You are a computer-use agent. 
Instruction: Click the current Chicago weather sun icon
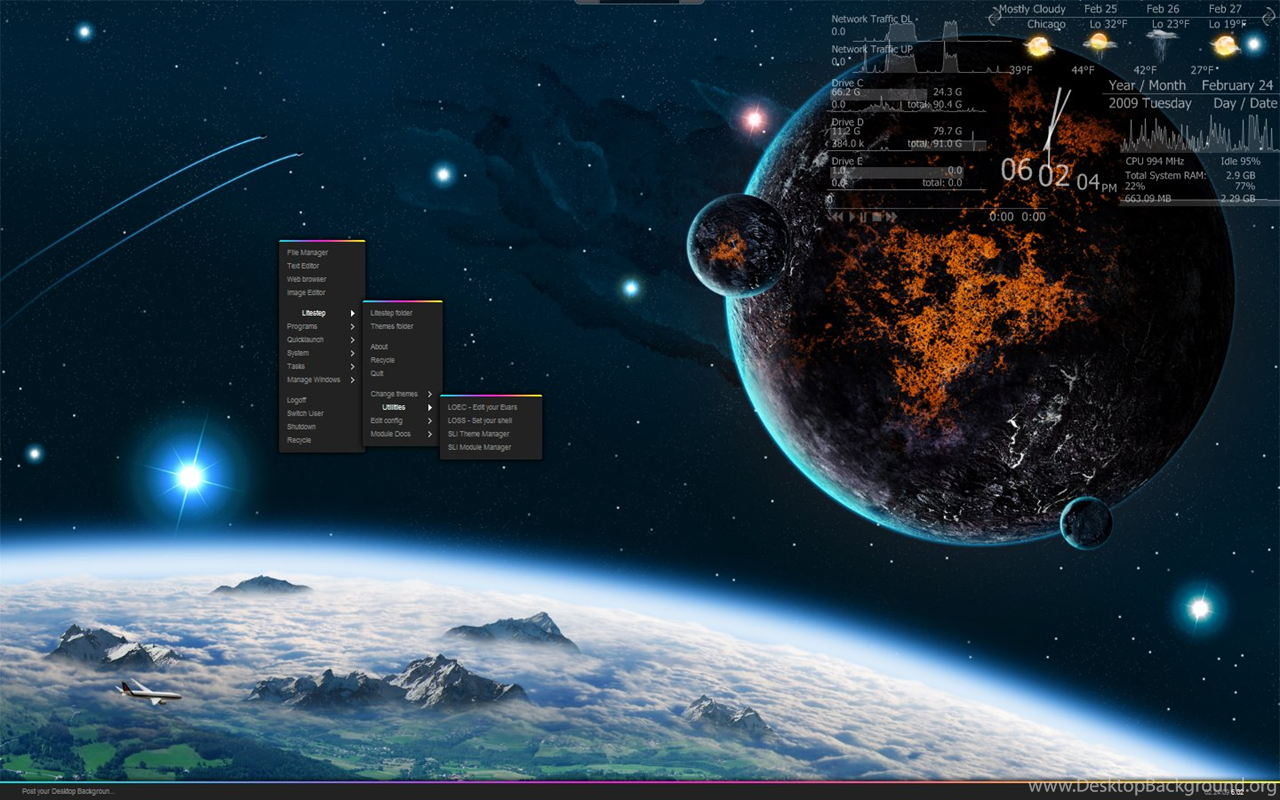tap(1039, 46)
